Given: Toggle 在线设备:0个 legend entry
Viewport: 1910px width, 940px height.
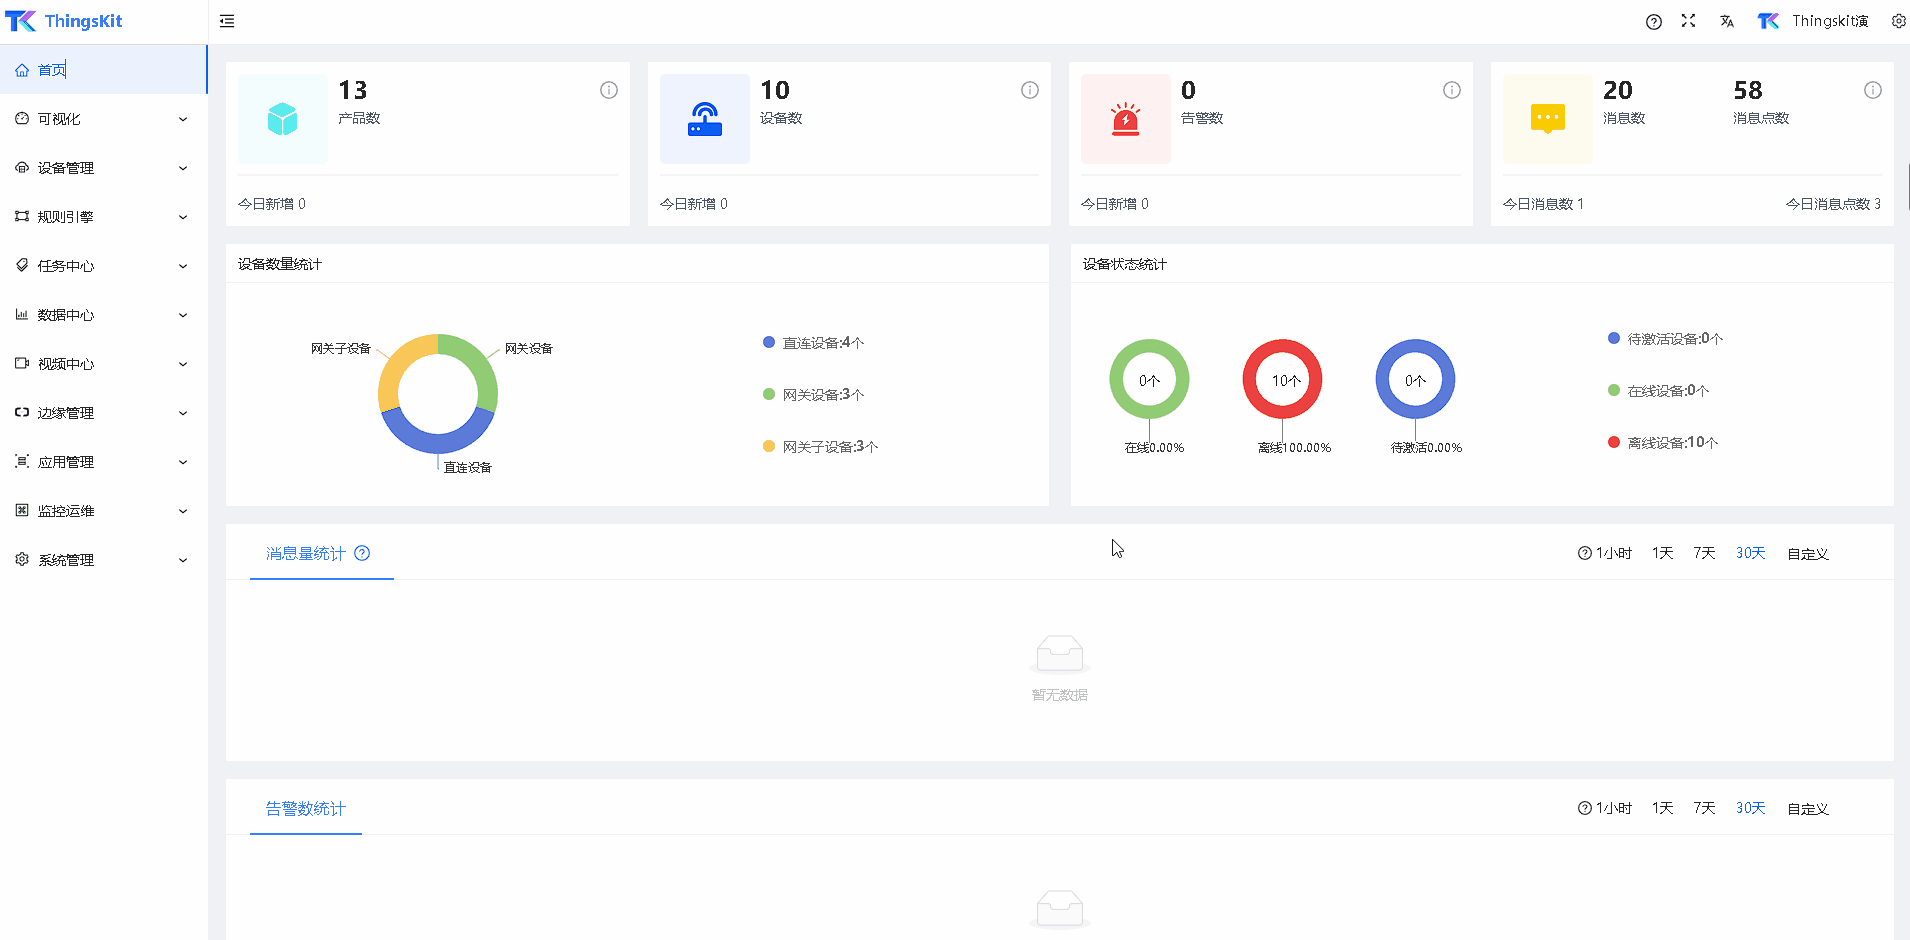Looking at the screenshot, I should pyautogui.click(x=1659, y=391).
